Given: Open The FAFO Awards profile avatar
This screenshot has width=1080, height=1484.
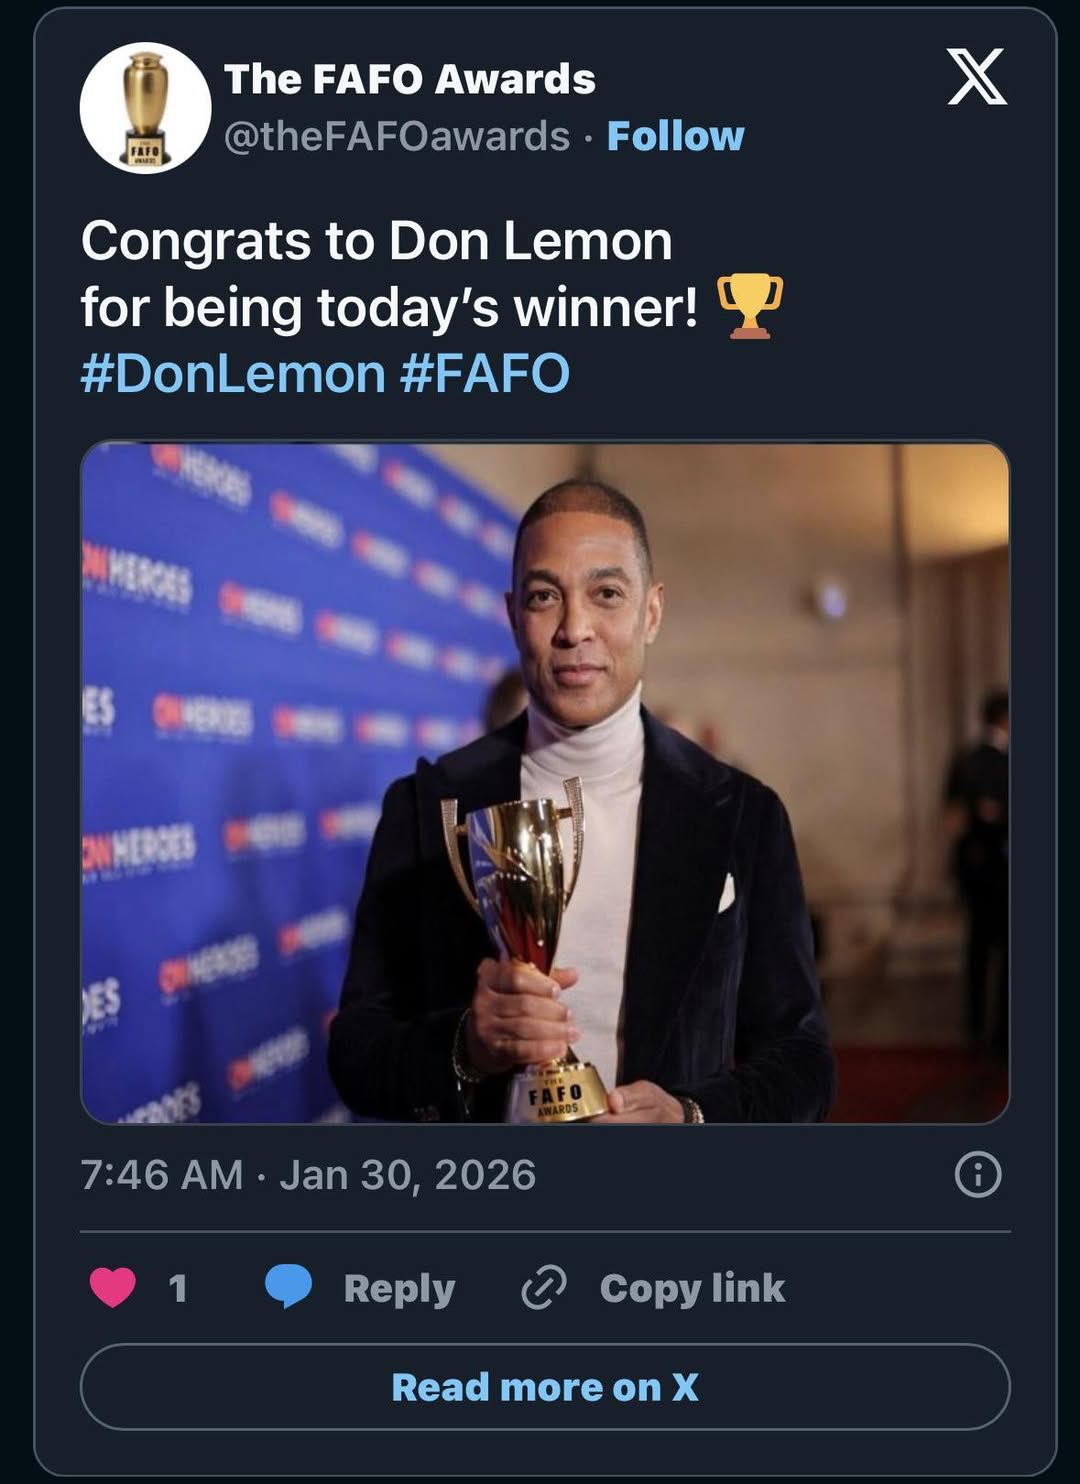Looking at the screenshot, I should tap(145, 108).
